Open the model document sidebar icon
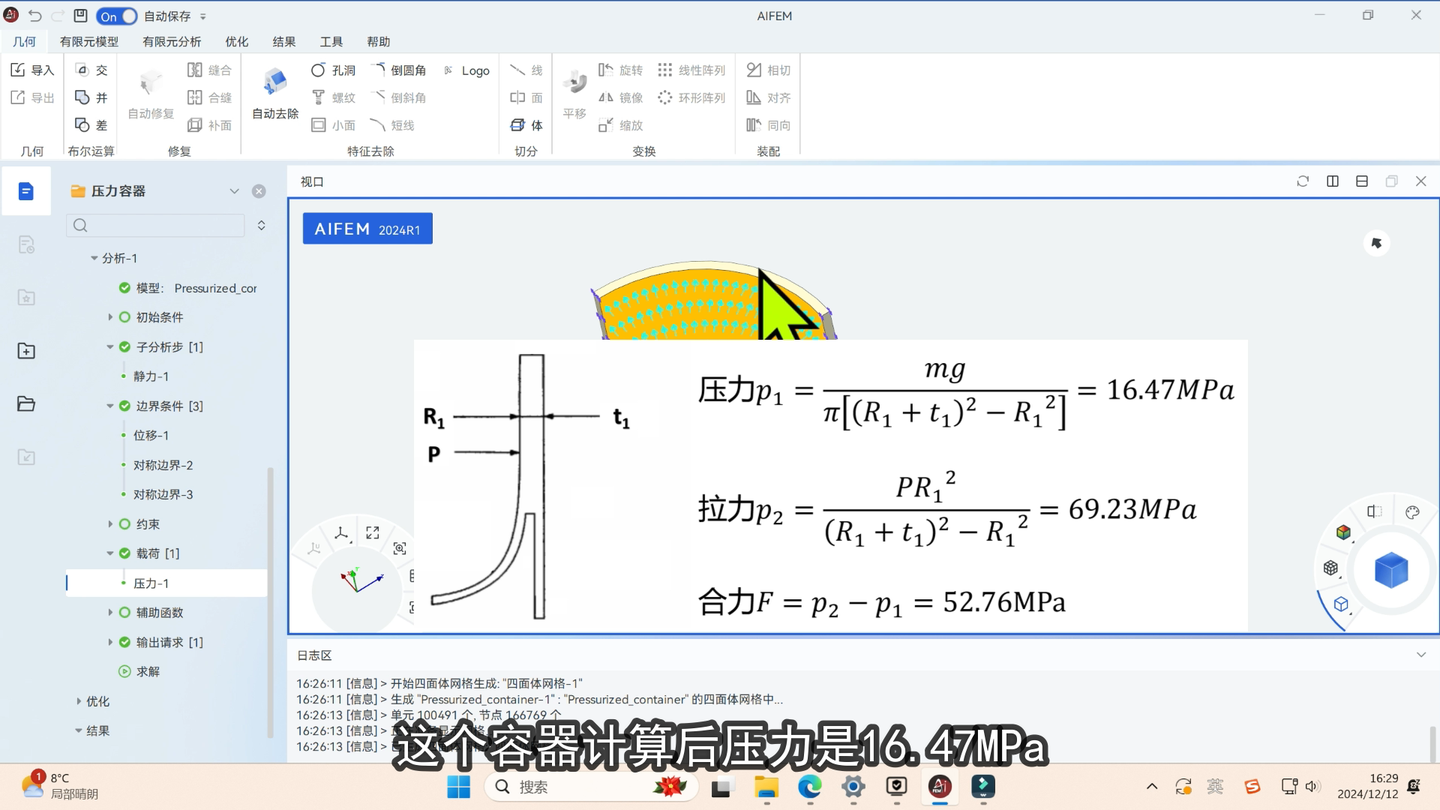Image resolution: width=1440 pixels, height=810 pixels. (26, 191)
